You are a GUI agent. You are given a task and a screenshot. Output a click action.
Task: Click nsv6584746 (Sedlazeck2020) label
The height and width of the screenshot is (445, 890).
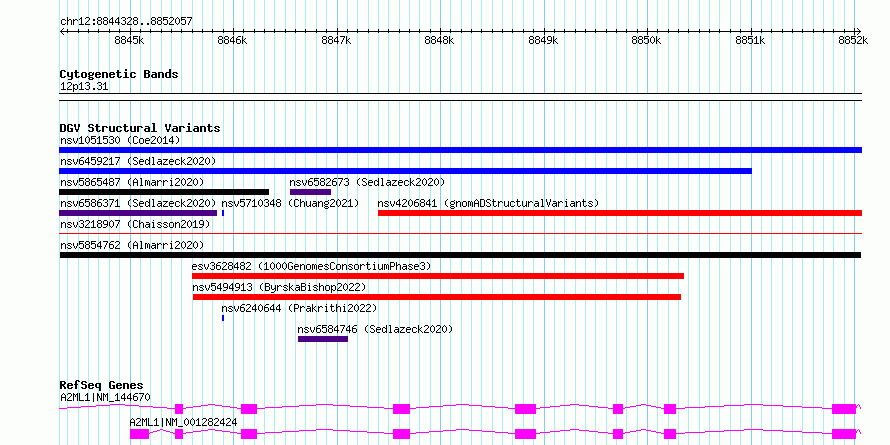(x=375, y=329)
